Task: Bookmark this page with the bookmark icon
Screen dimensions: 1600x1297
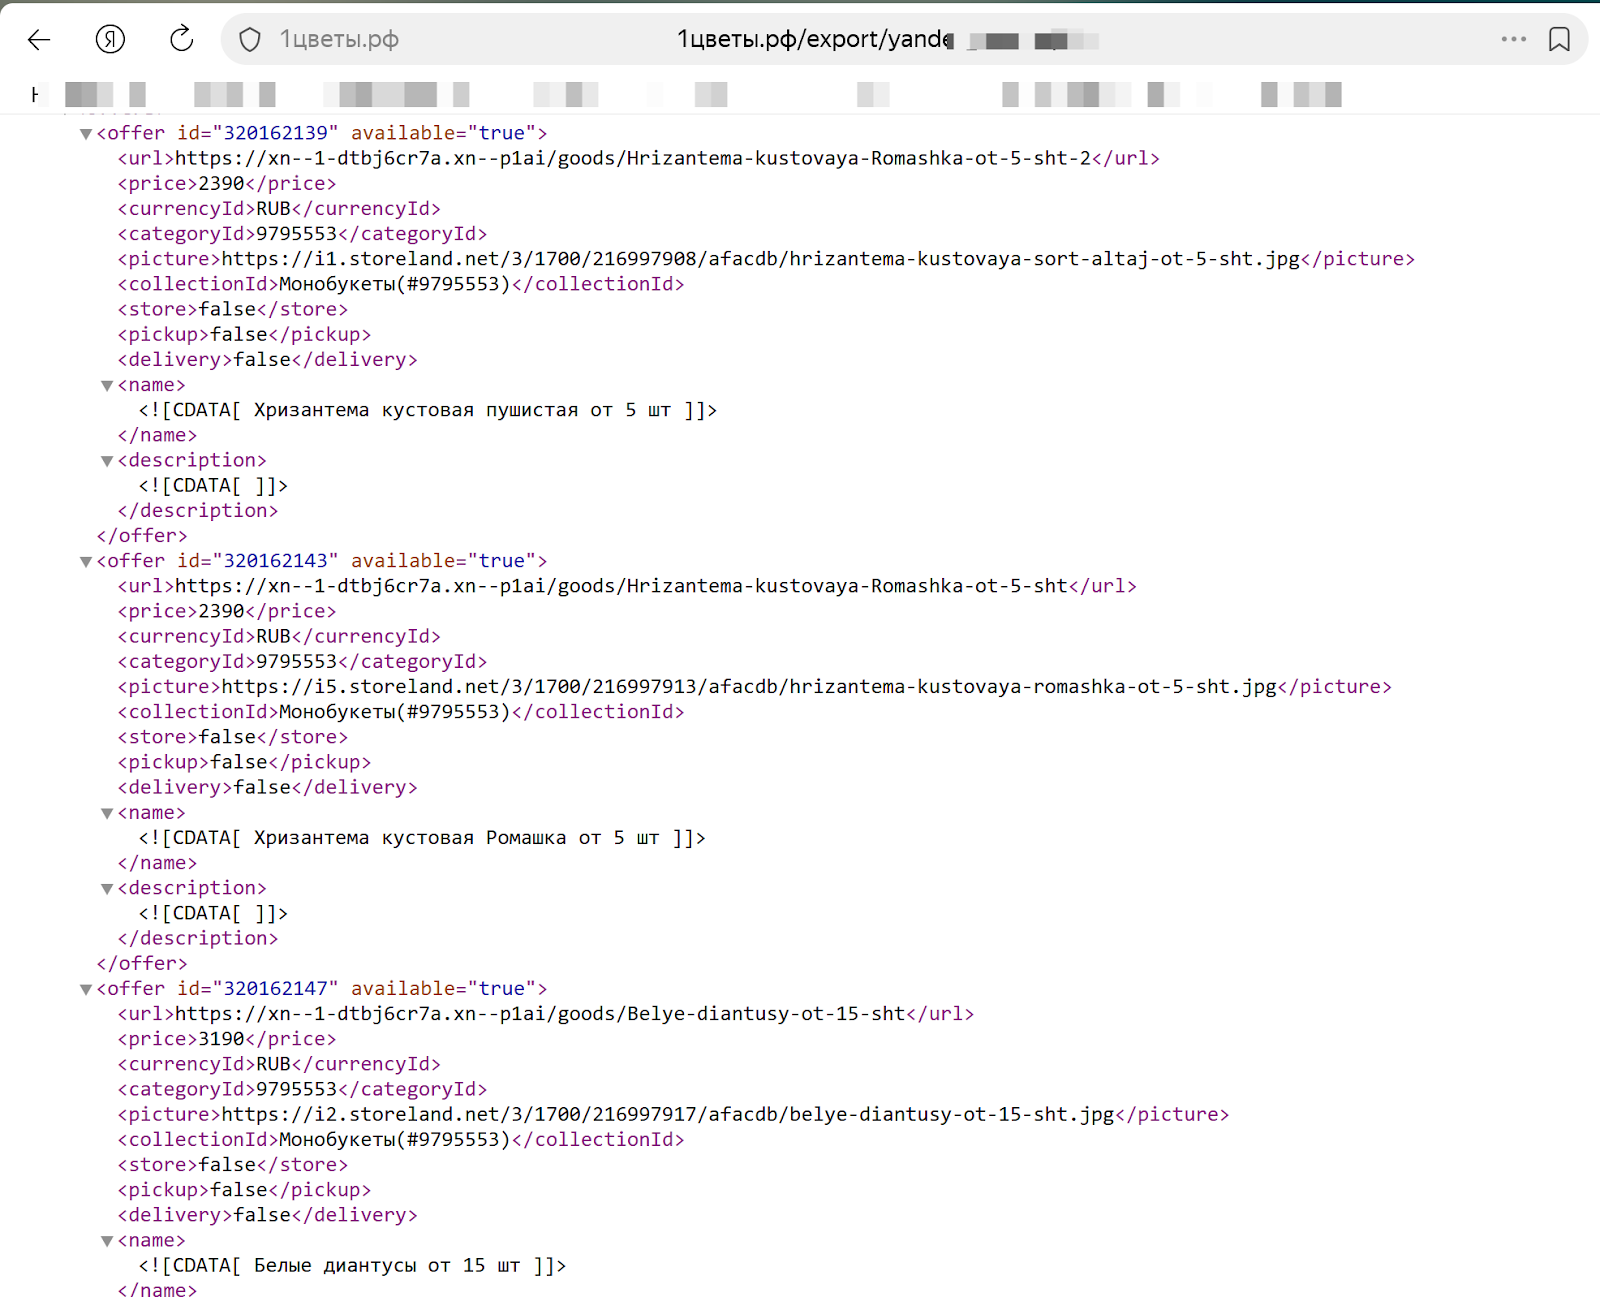Action: tap(1559, 40)
